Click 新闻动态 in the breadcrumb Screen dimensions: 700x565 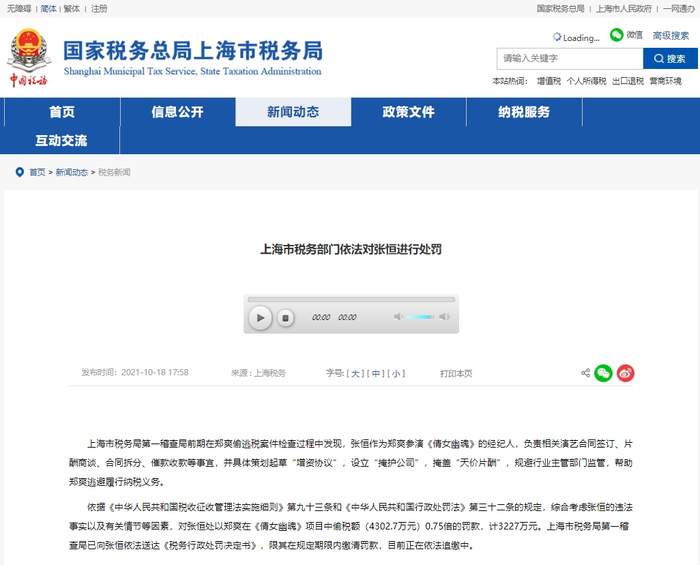click(x=71, y=172)
